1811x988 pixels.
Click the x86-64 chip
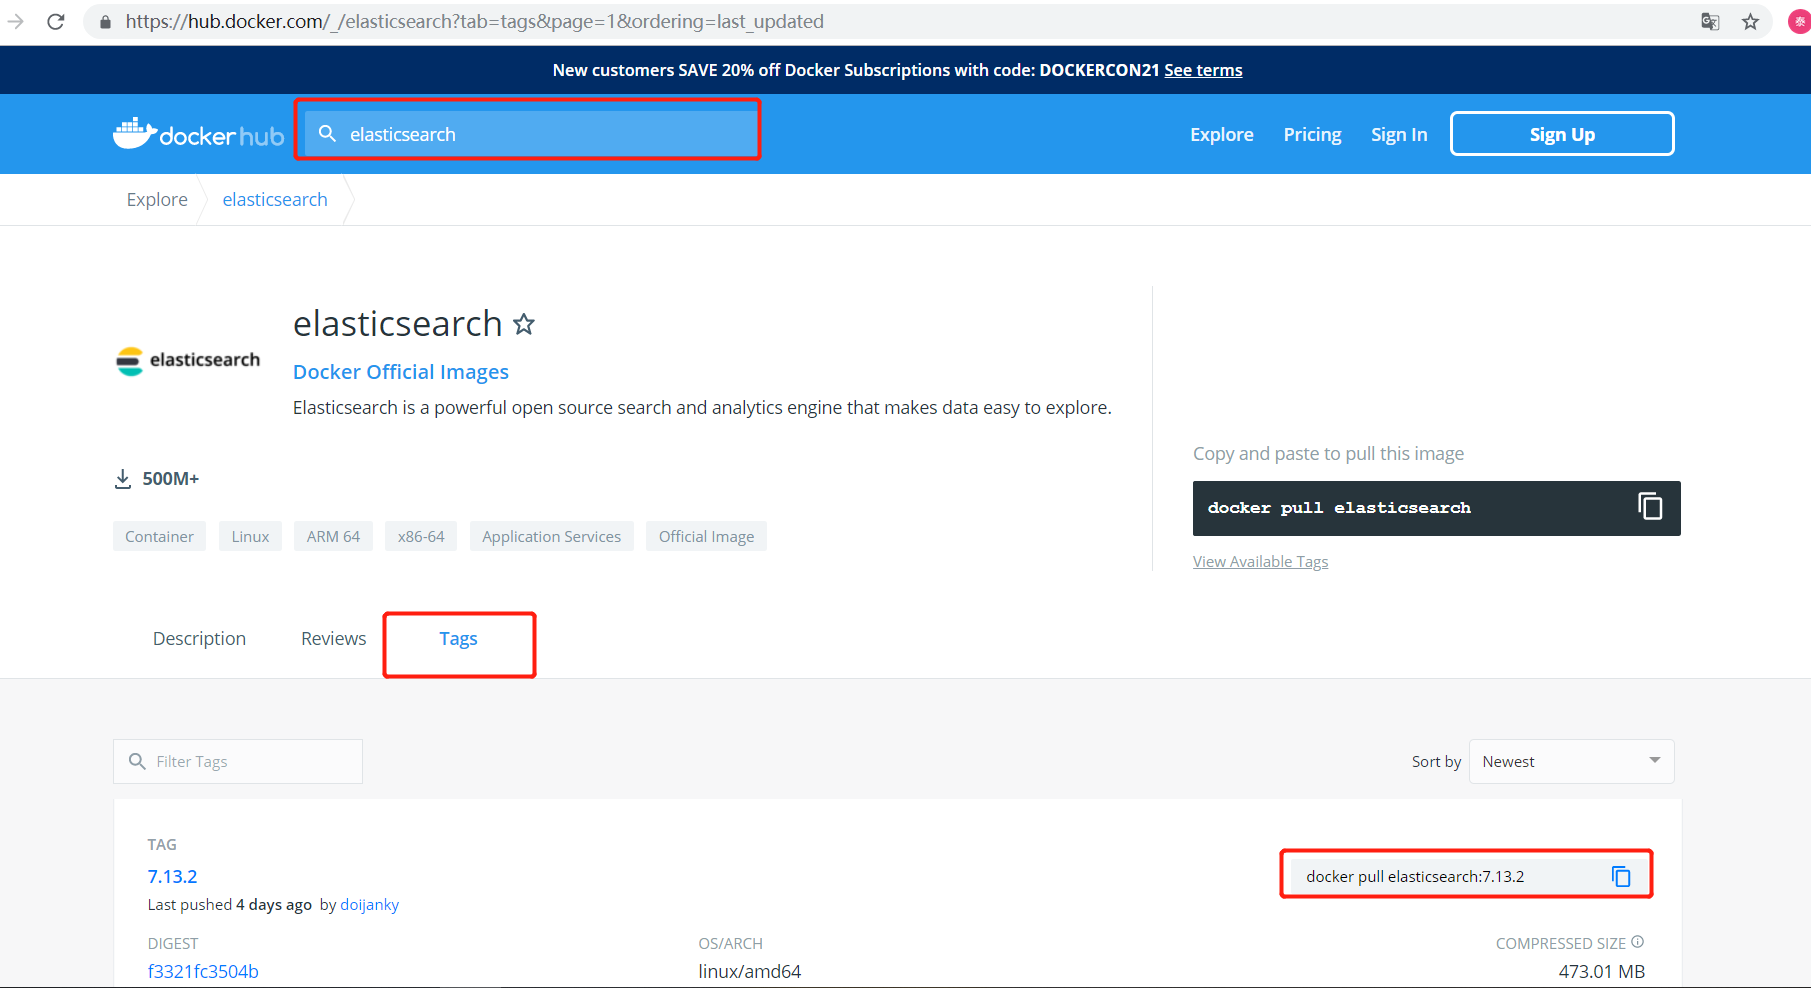[x=421, y=537]
